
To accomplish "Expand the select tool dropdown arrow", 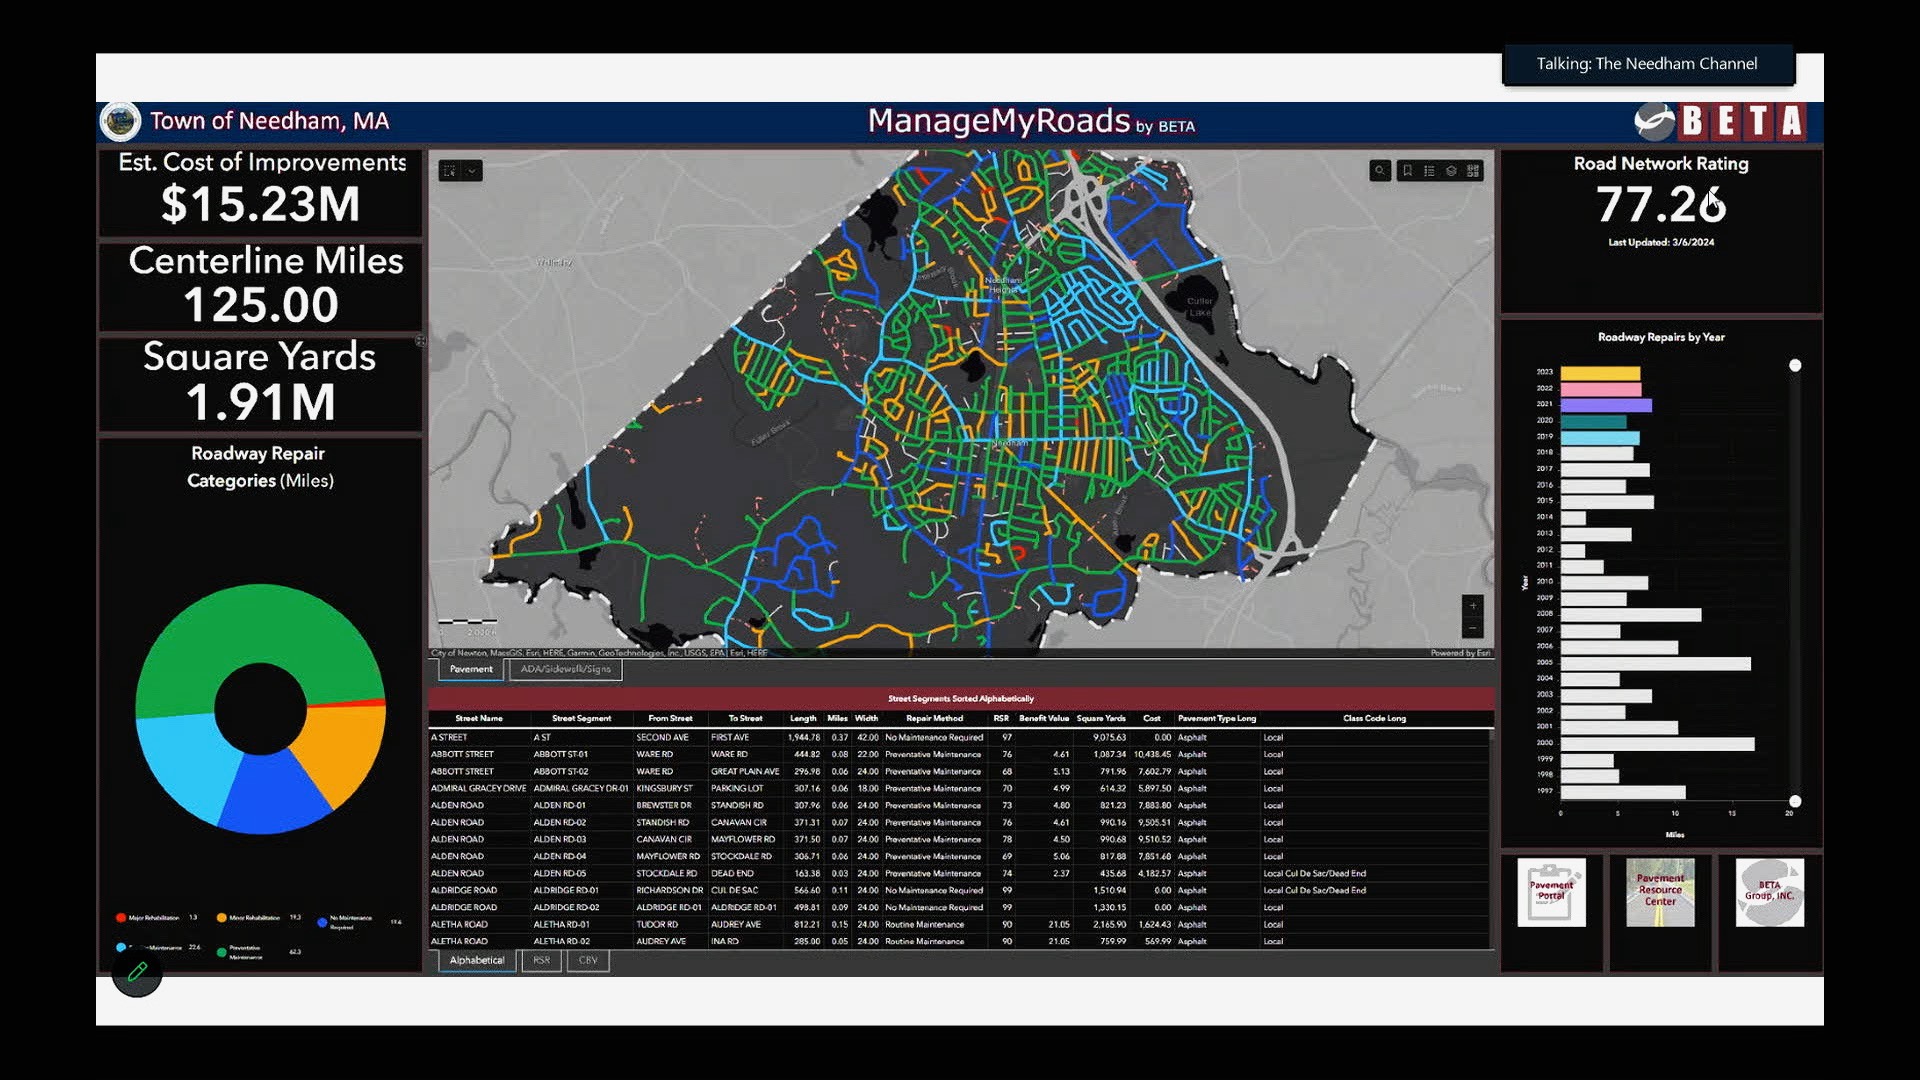I will pyautogui.click(x=472, y=171).
